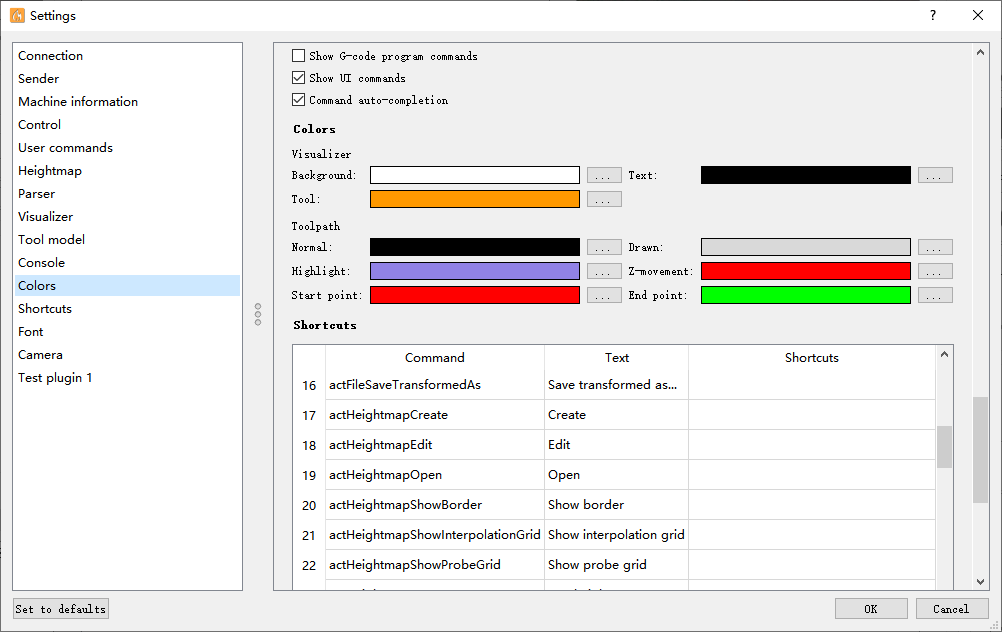Open the Heightmap settings section
The image size is (1002, 632).
coord(50,171)
